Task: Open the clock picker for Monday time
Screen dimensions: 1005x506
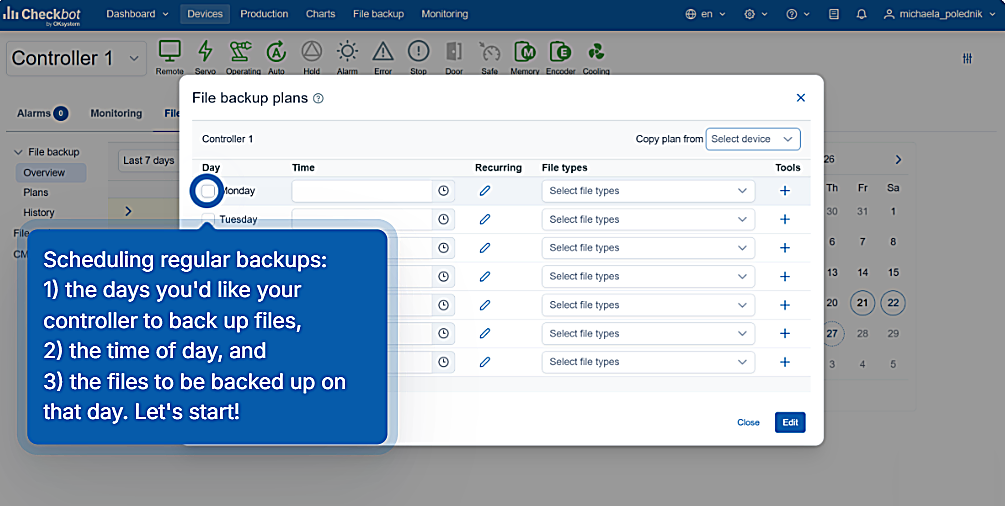Action: pyautogui.click(x=443, y=191)
